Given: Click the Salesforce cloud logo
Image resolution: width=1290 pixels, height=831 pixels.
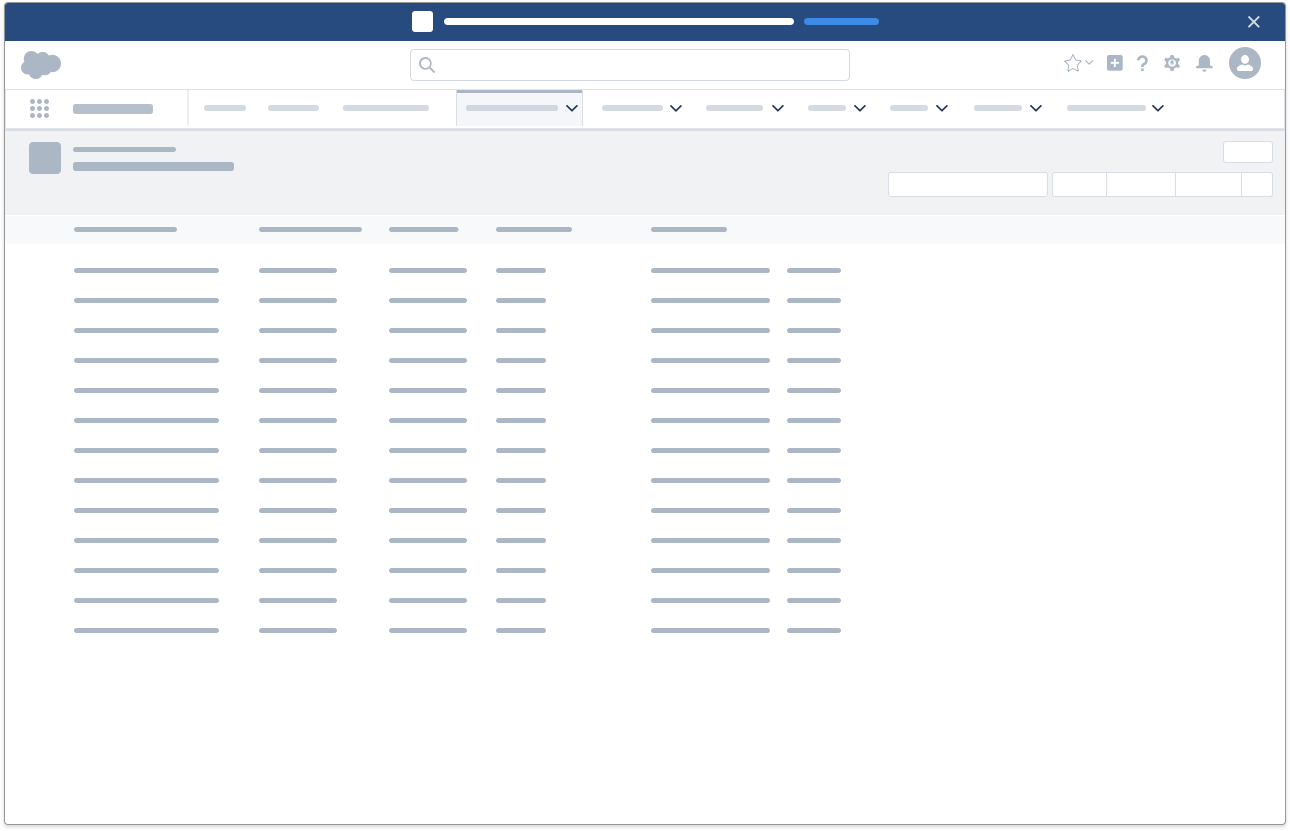Looking at the screenshot, I should point(40,64).
